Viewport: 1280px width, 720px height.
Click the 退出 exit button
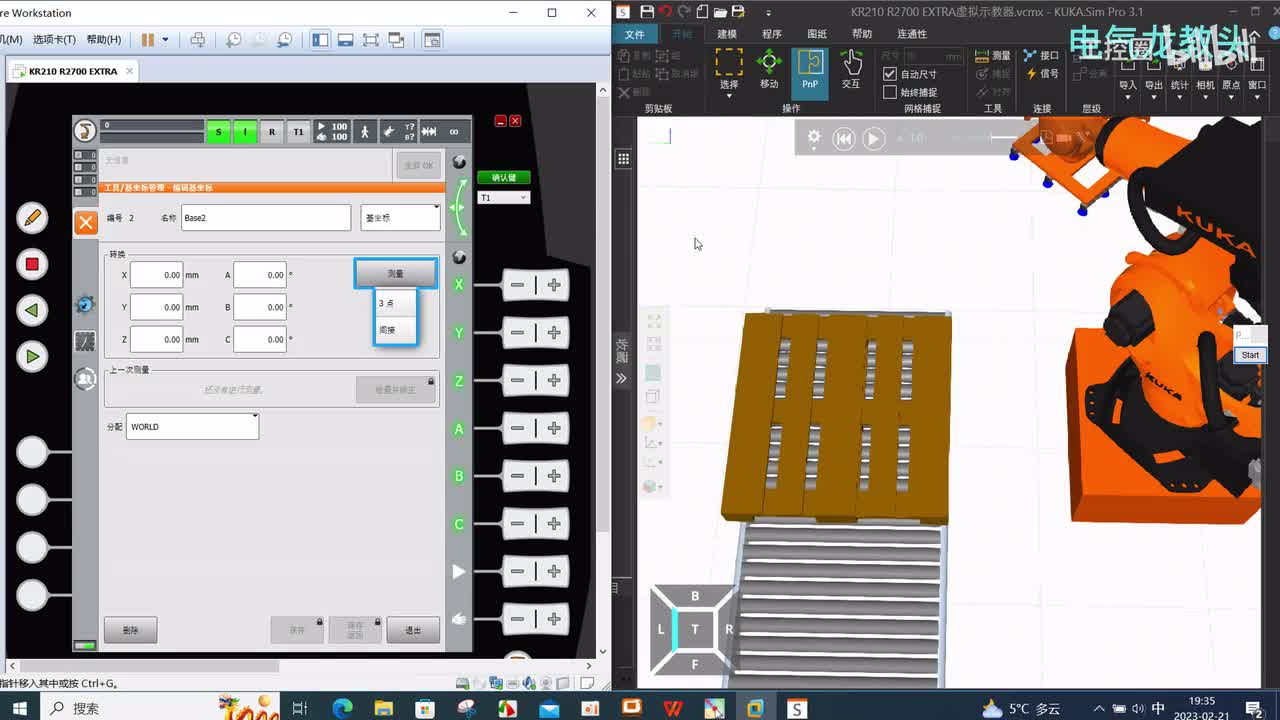[413, 630]
